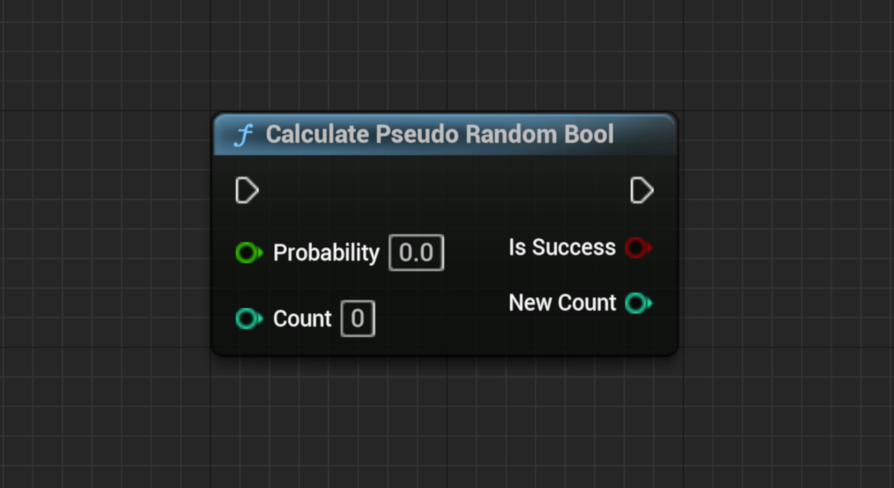Screen dimensions: 894x488
Task: Click the New Count pin label
Action: click(562, 303)
